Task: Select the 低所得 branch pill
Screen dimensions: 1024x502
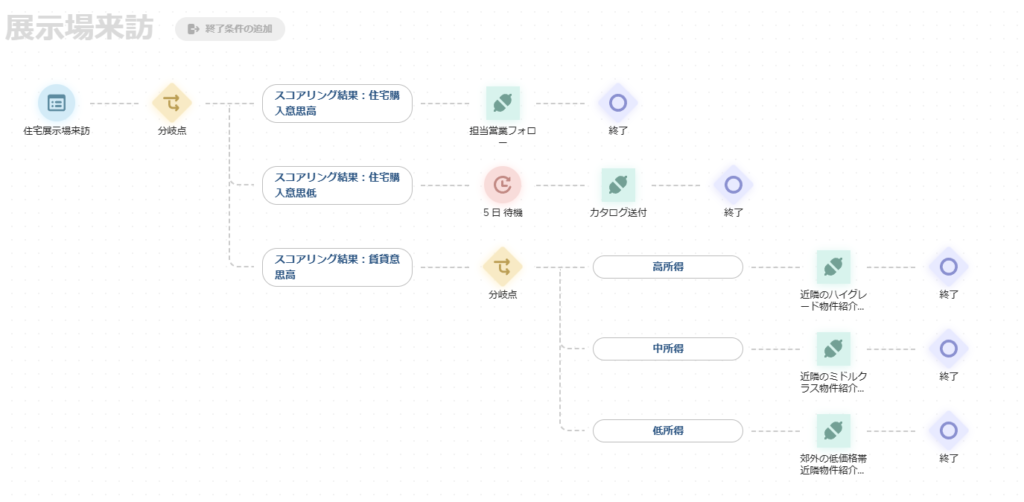Action: coord(667,431)
